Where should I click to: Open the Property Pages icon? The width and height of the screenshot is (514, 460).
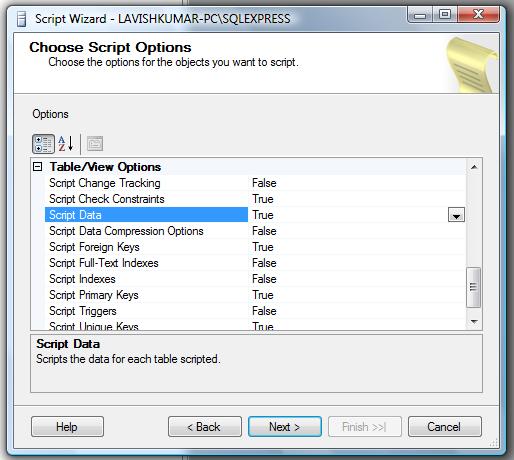point(95,144)
